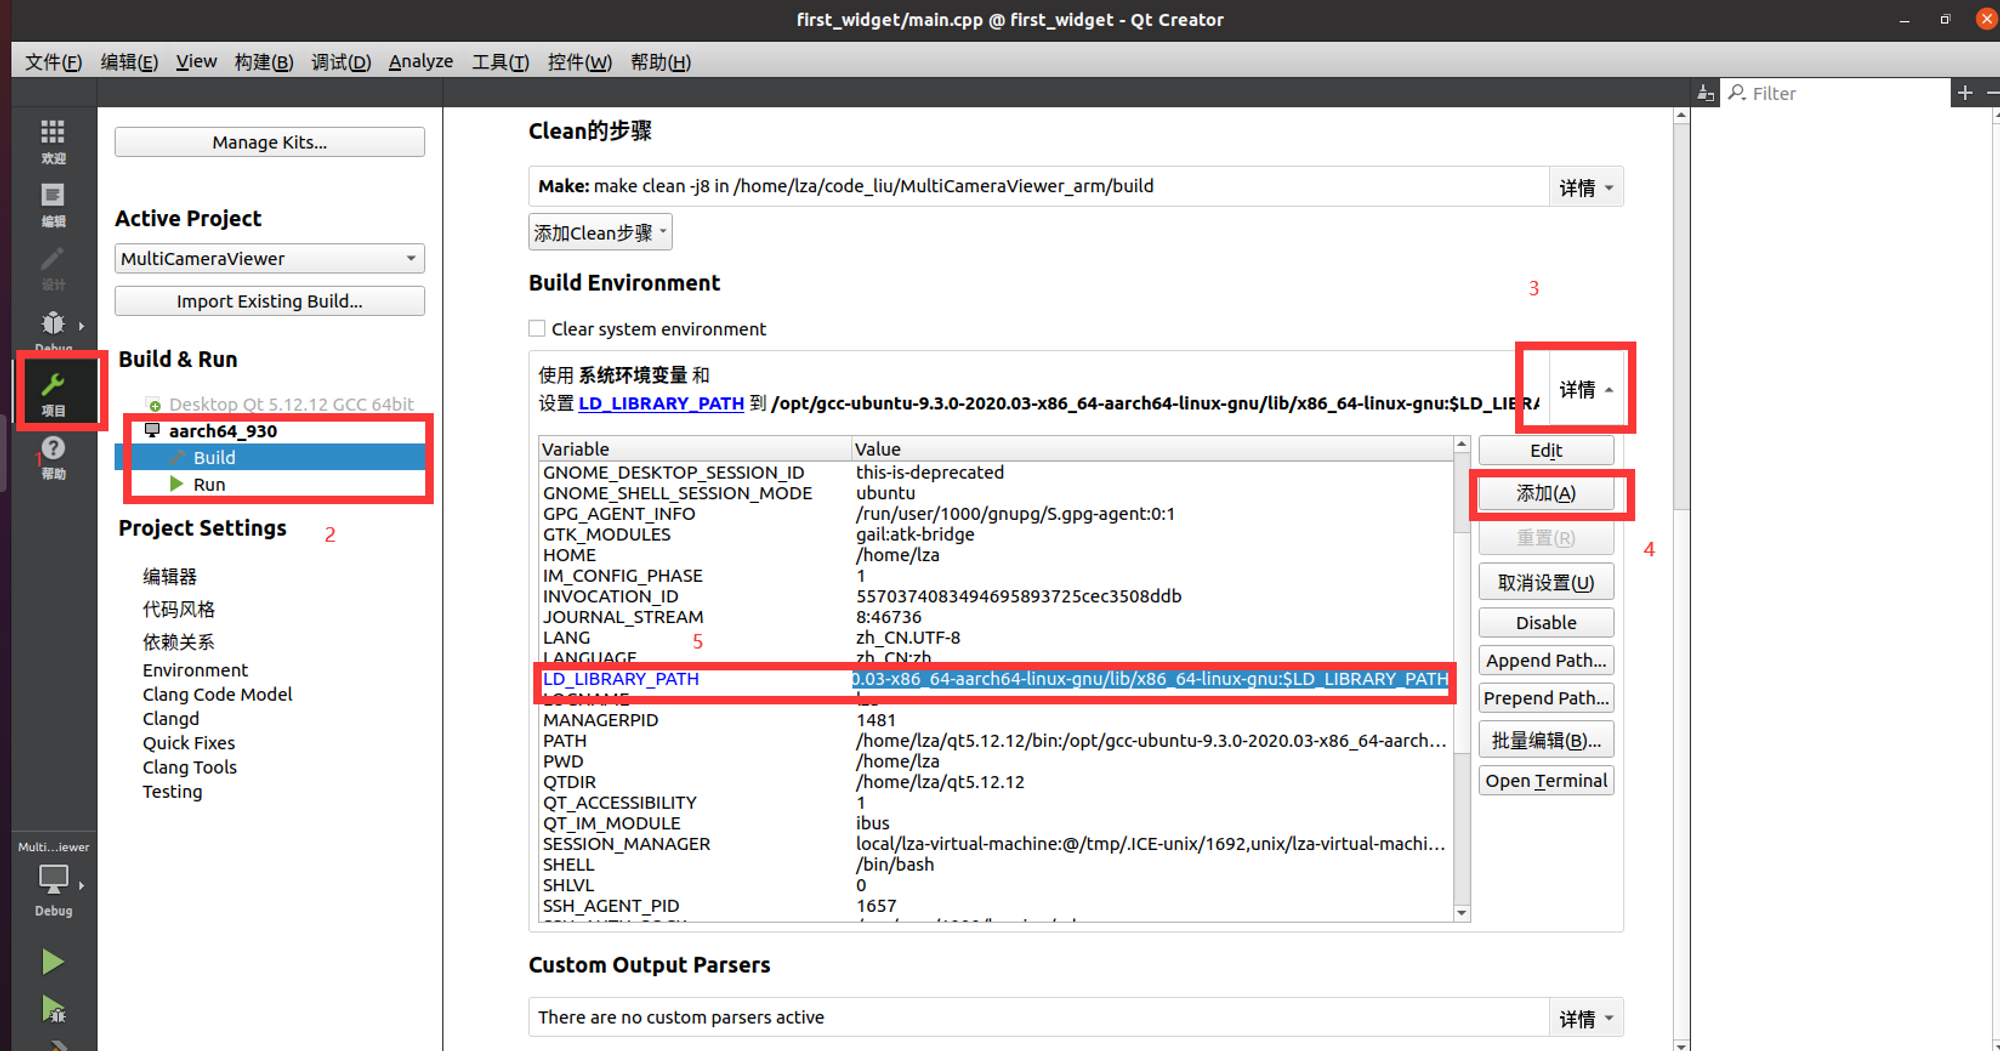Expand 详情 for make clean step
The height and width of the screenshot is (1051, 2000).
[1586, 187]
